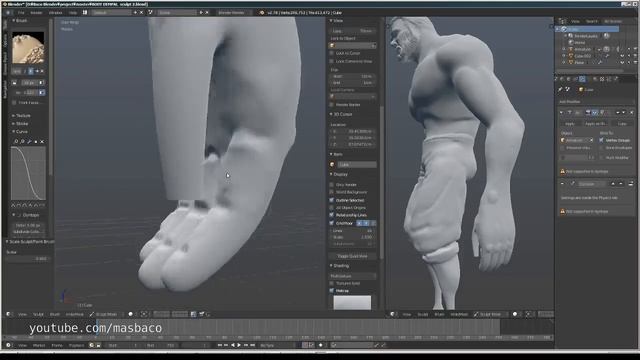Click the modifier Copy button
Viewport: 640px width, 360px height.
tap(622, 124)
